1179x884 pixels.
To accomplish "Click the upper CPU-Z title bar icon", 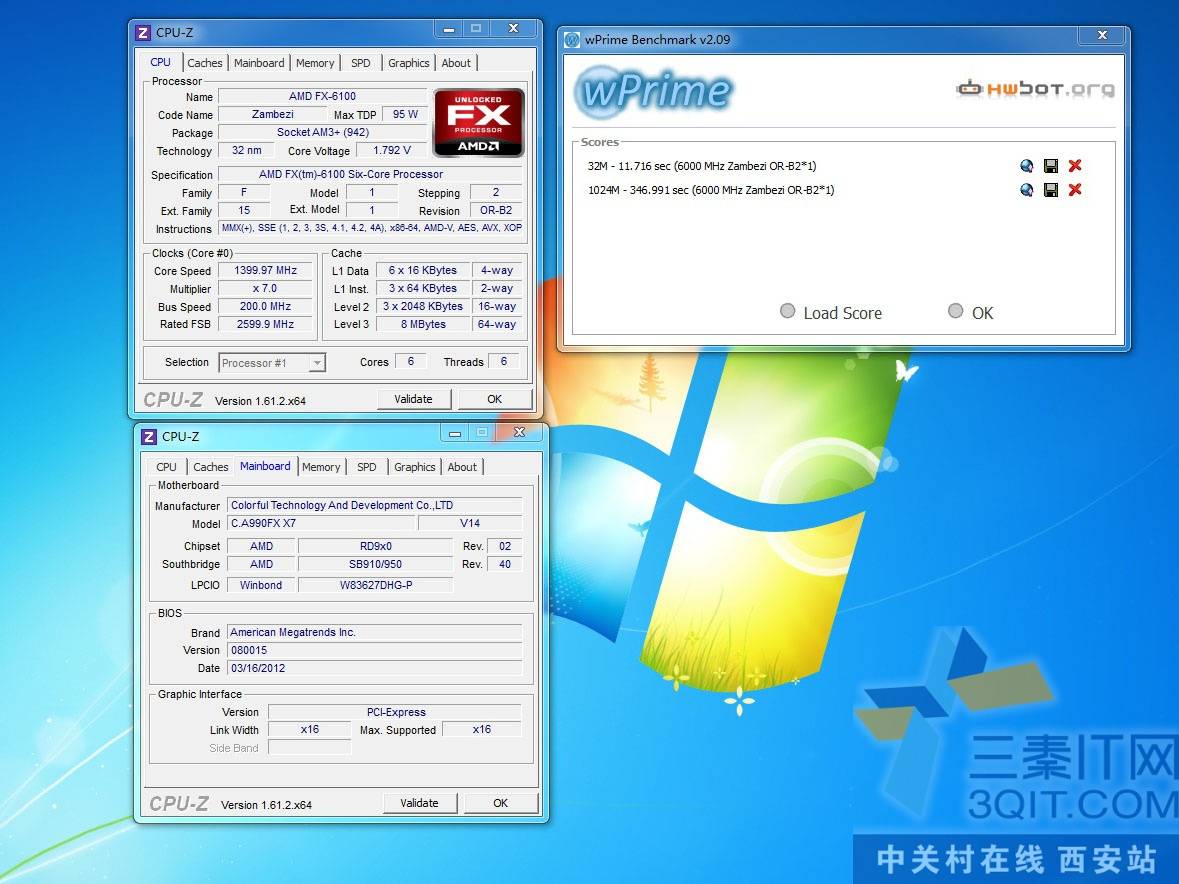I will tap(143, 32).
